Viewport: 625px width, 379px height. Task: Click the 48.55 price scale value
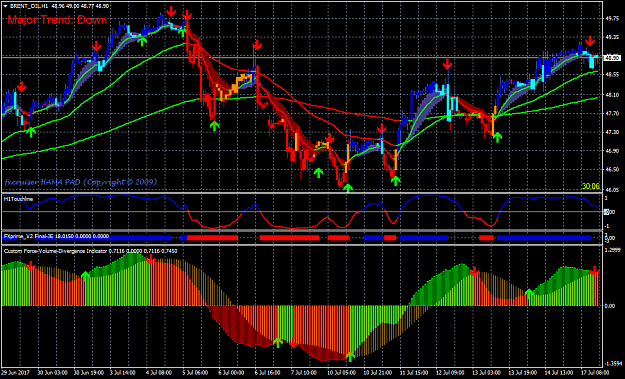click(x=612, y=75)
